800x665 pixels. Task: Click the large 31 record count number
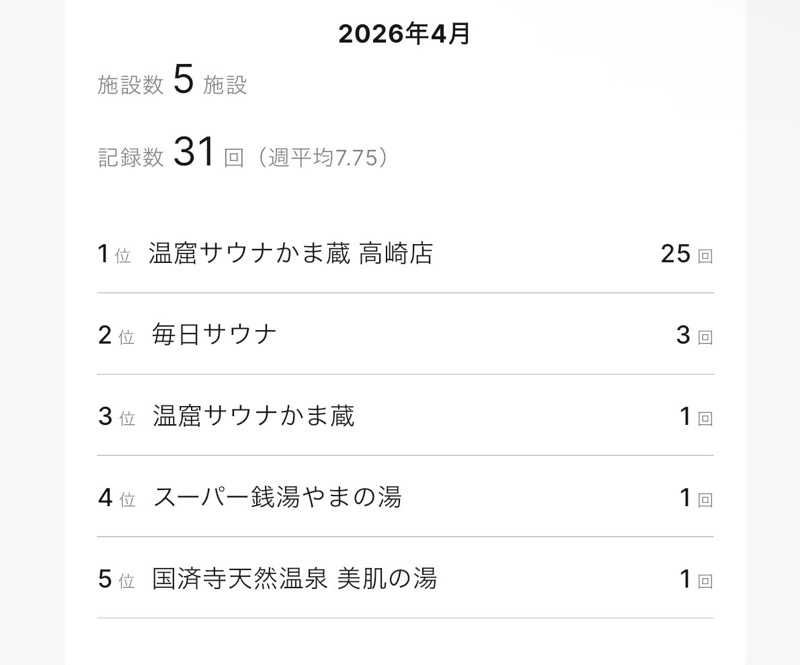click(193, 152)
